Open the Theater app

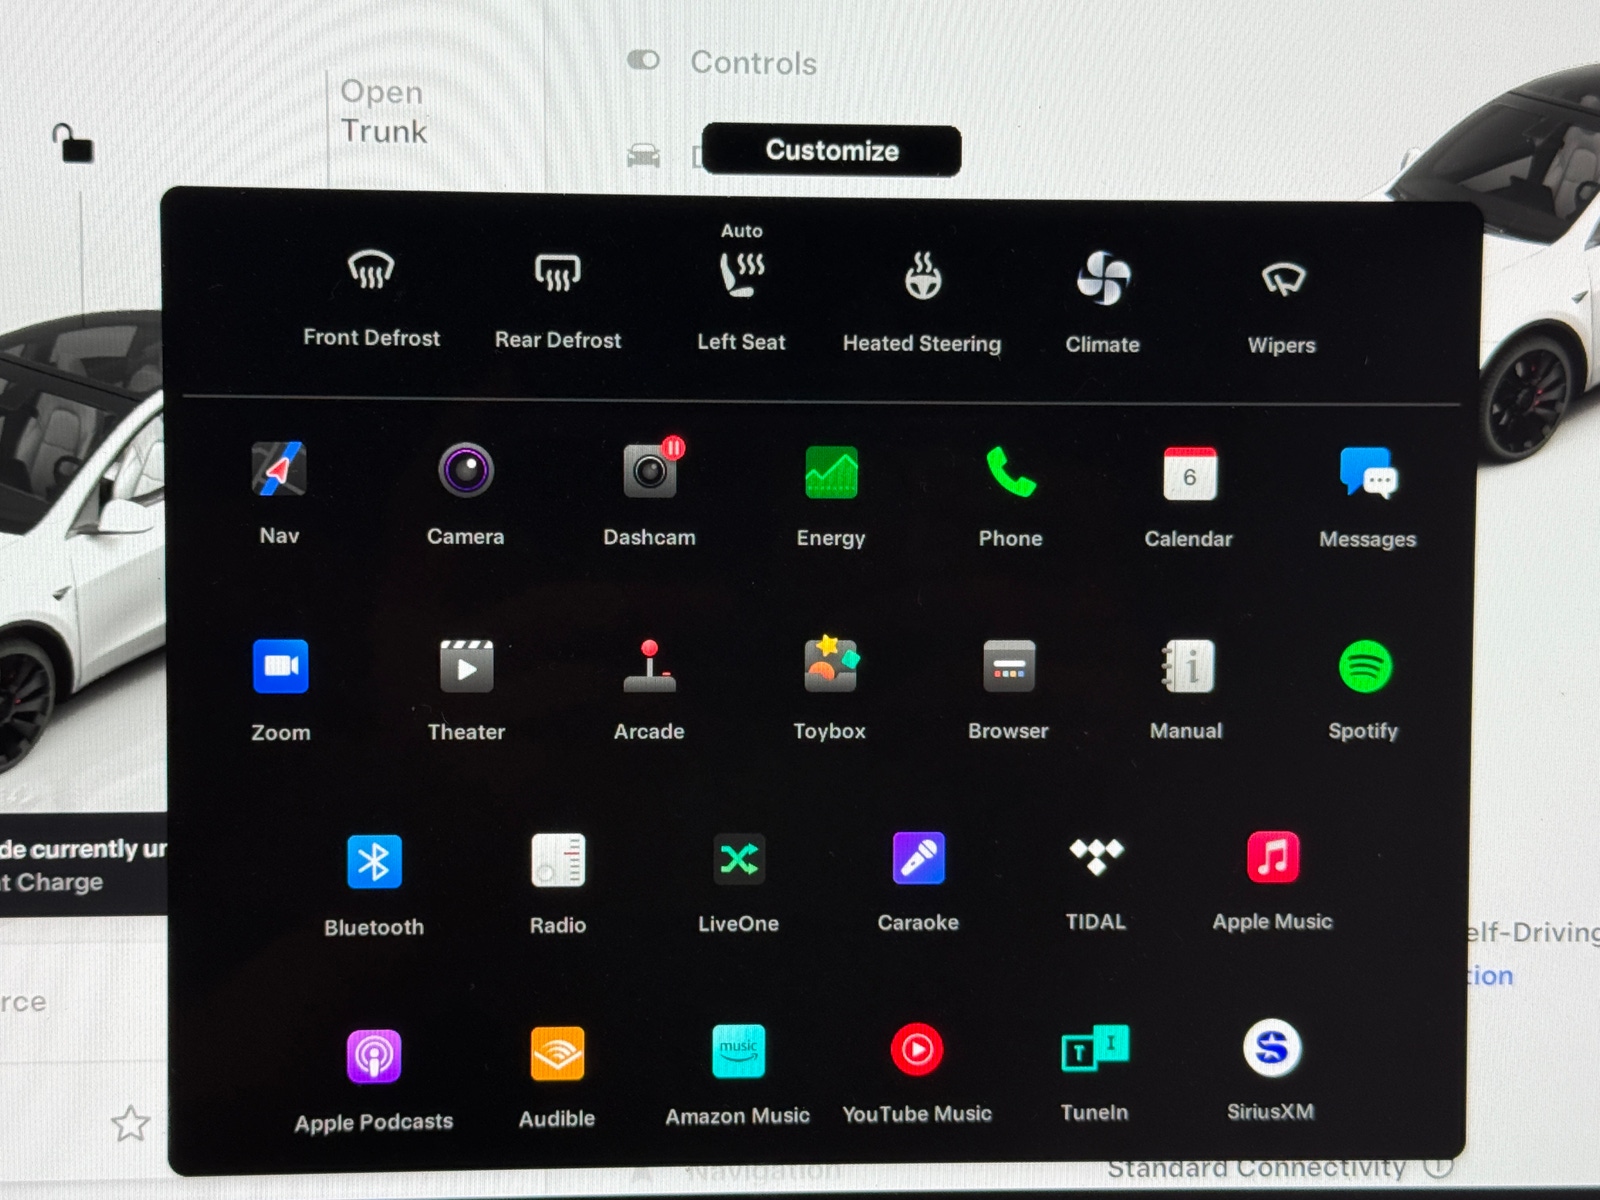(x=466, y=690)
